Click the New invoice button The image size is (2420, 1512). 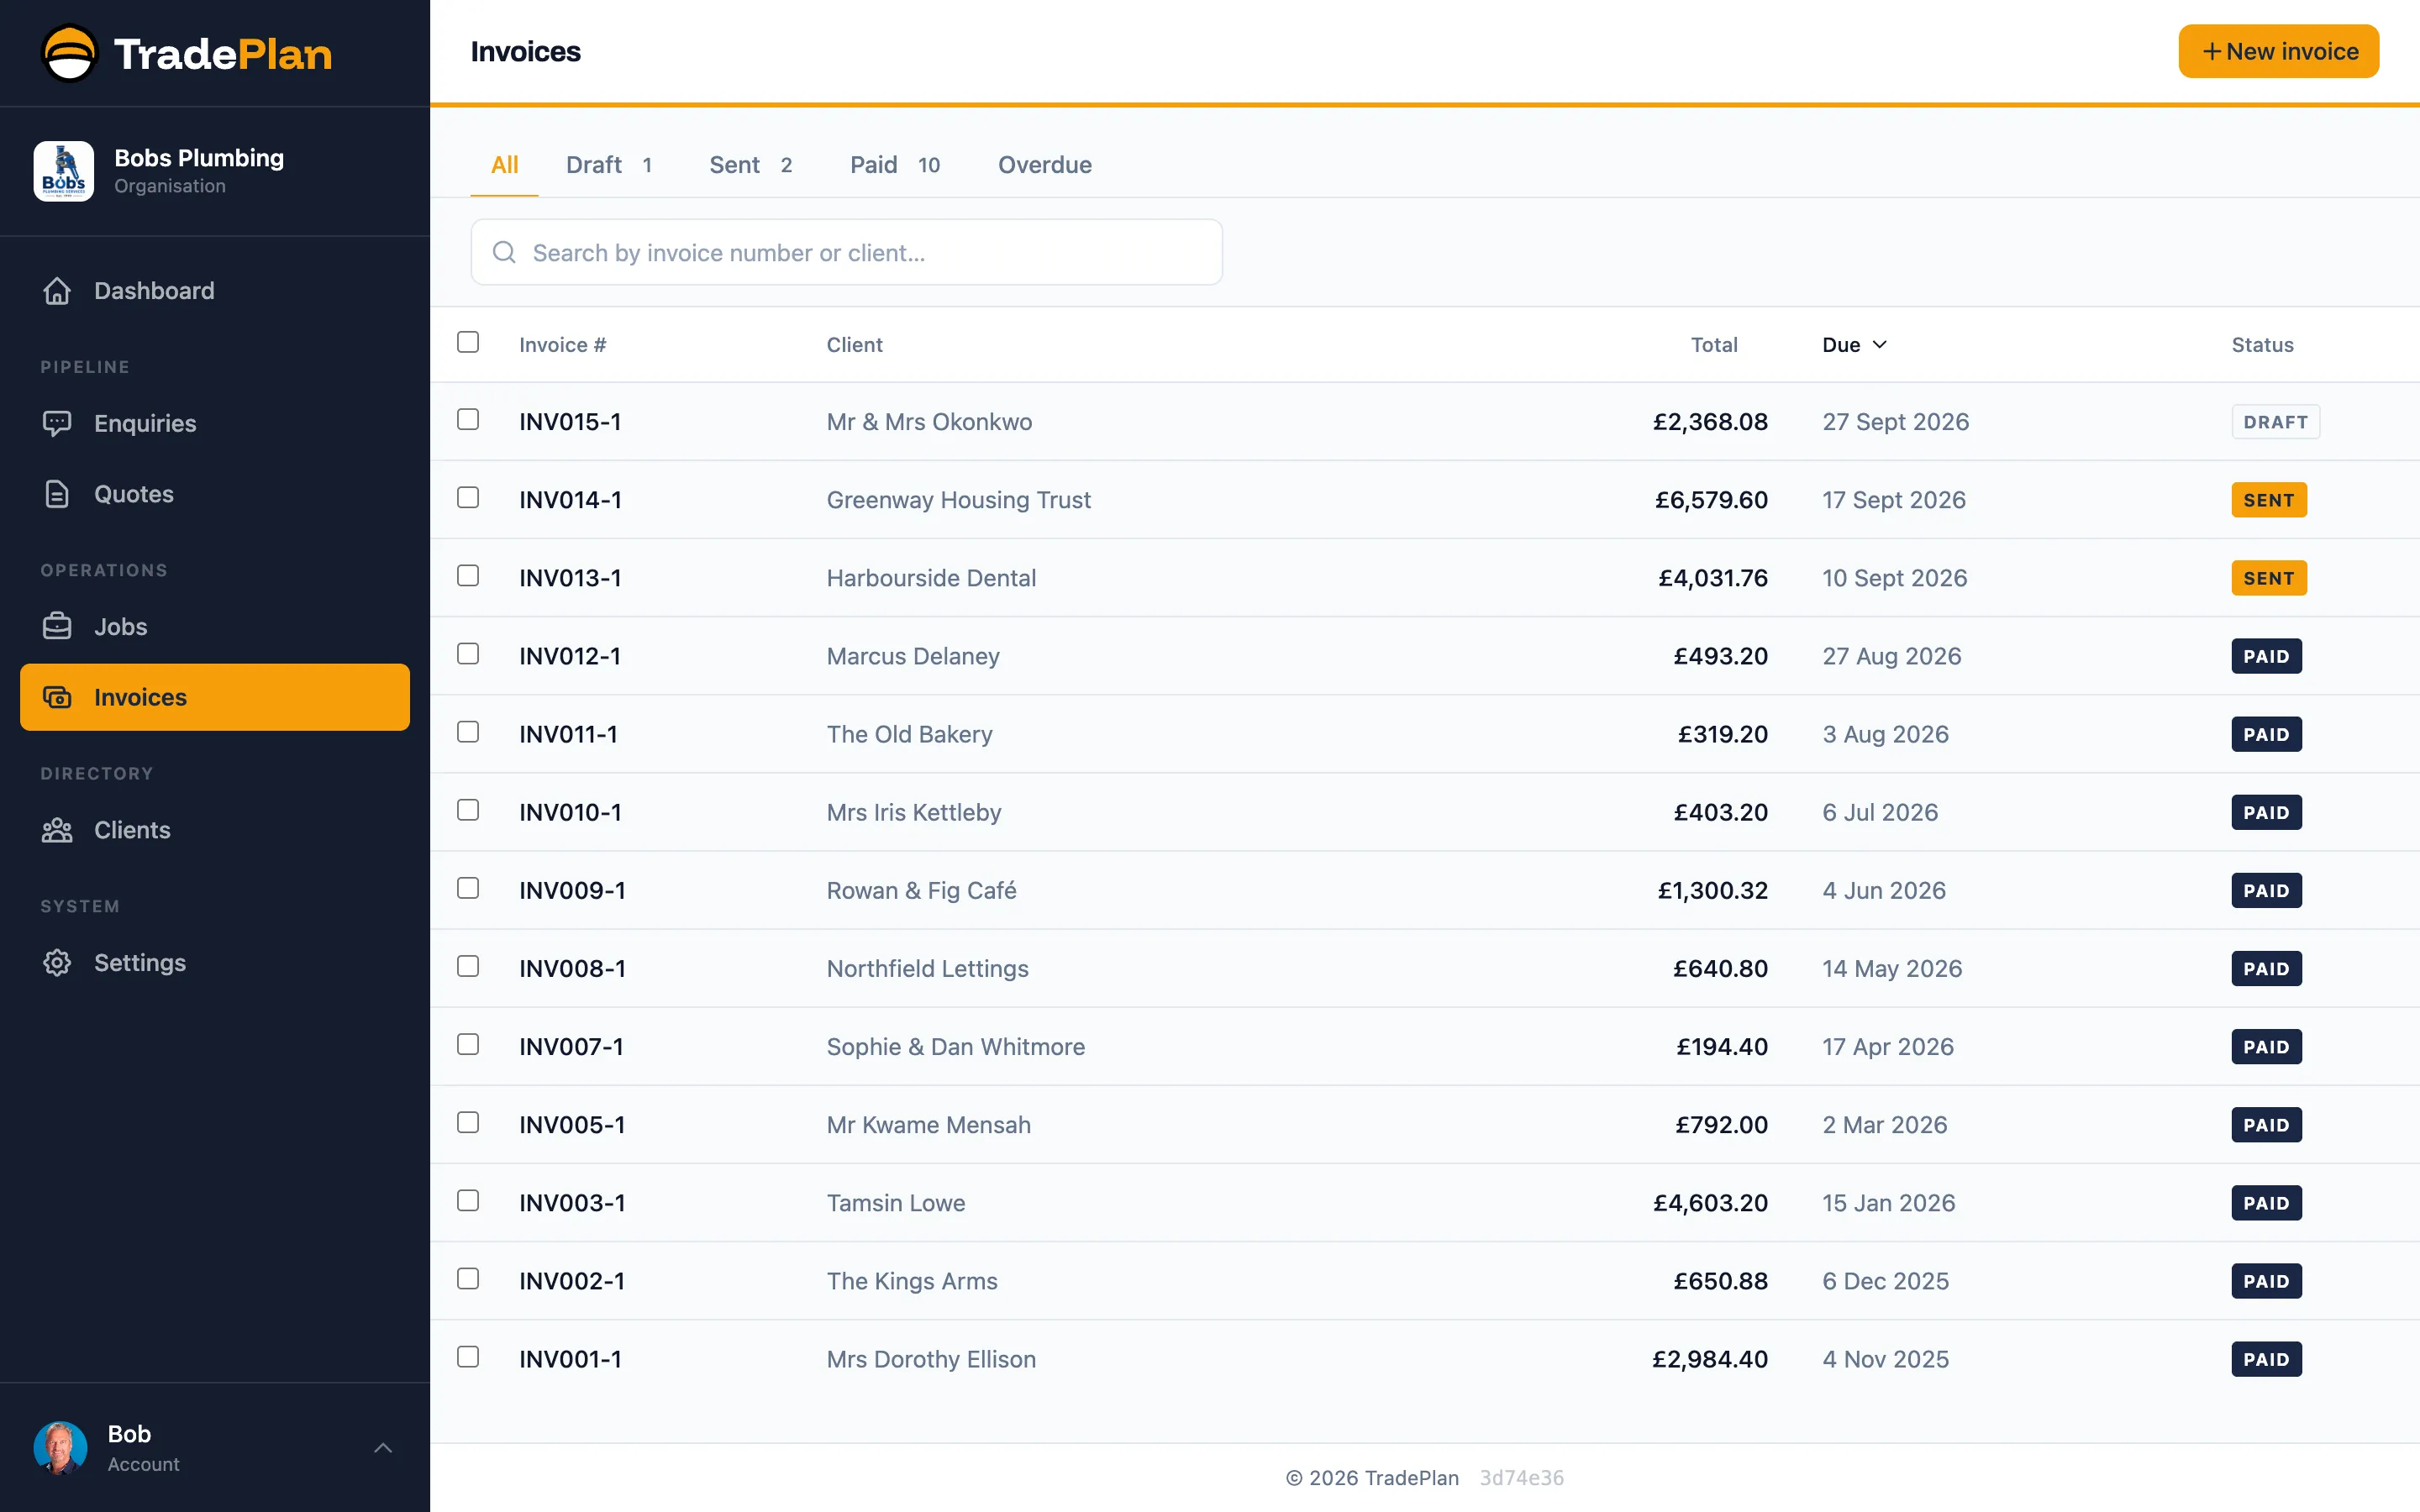coord(2279,51)
